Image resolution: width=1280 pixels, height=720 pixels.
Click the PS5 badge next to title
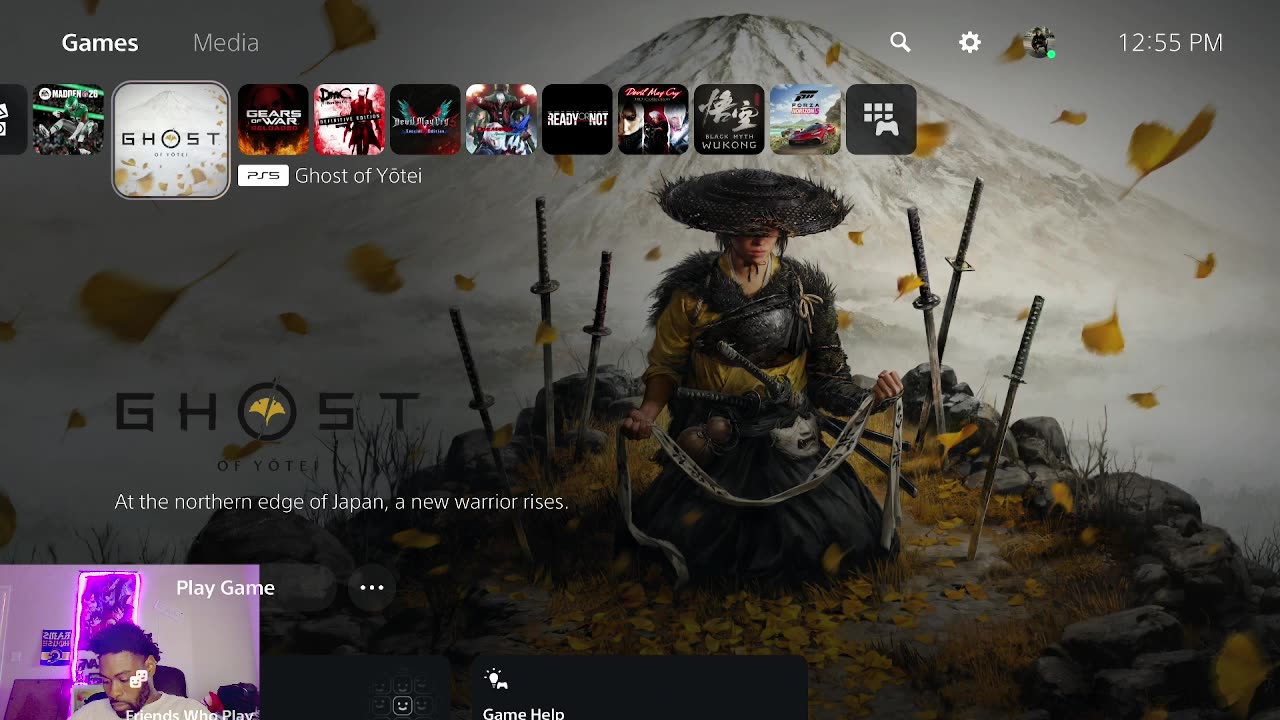[263, 176]
